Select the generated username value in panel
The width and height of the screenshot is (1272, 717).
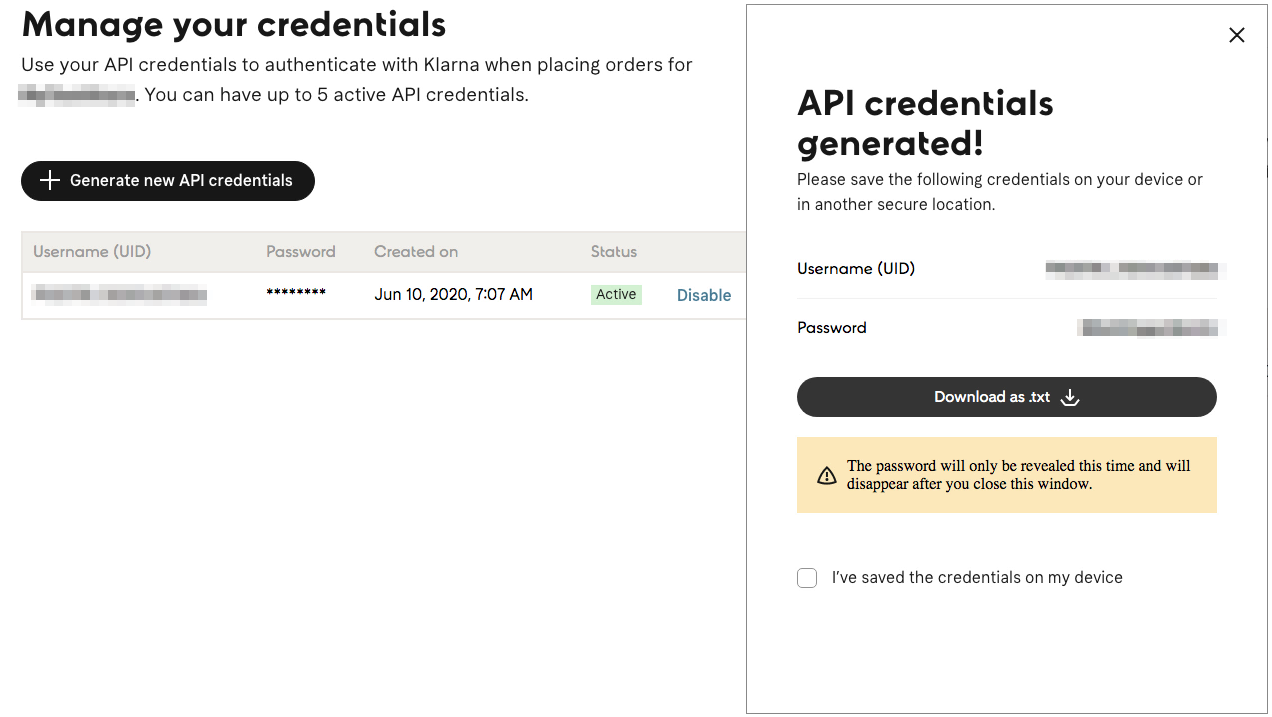coord(1135,269)
